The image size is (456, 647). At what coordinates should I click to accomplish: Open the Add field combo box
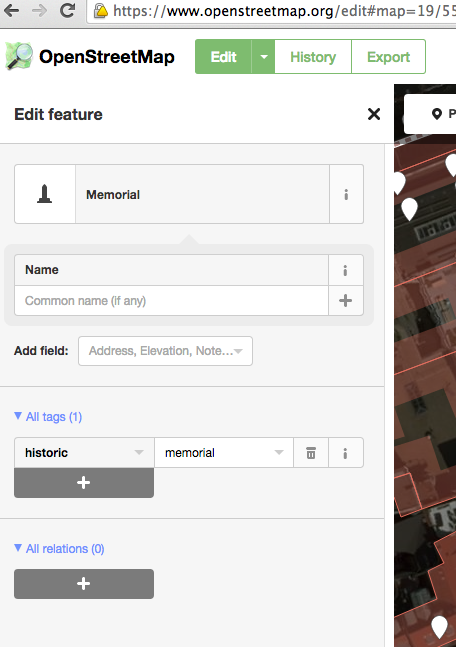(x=165, y=351)
